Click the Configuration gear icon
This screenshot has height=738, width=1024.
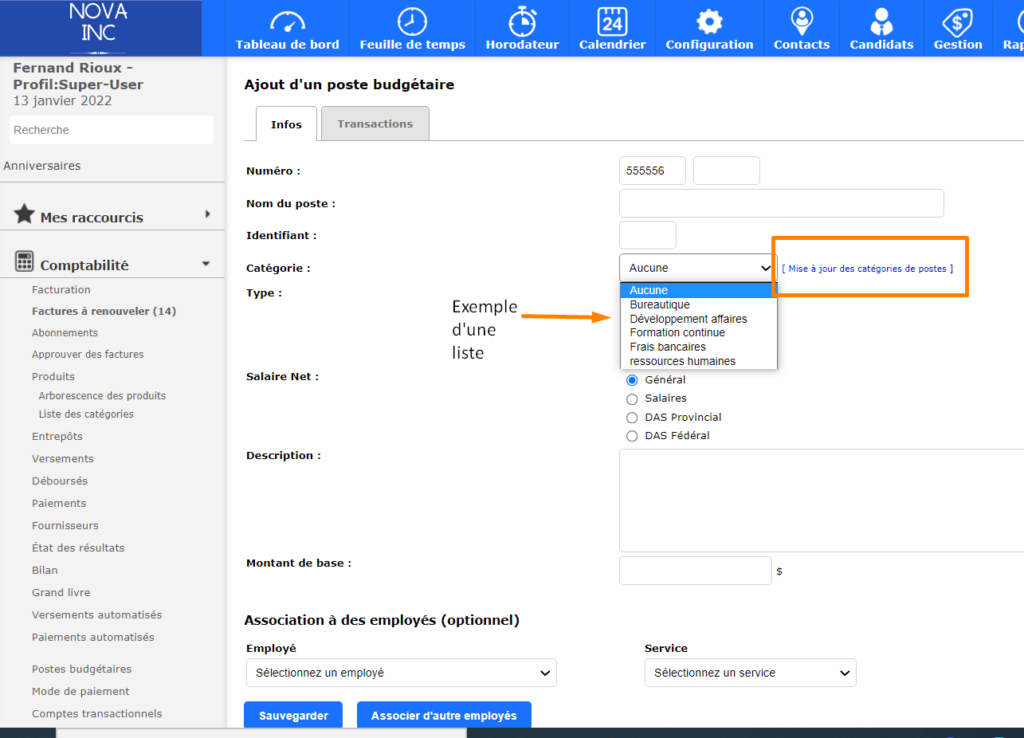click(709, 21)
